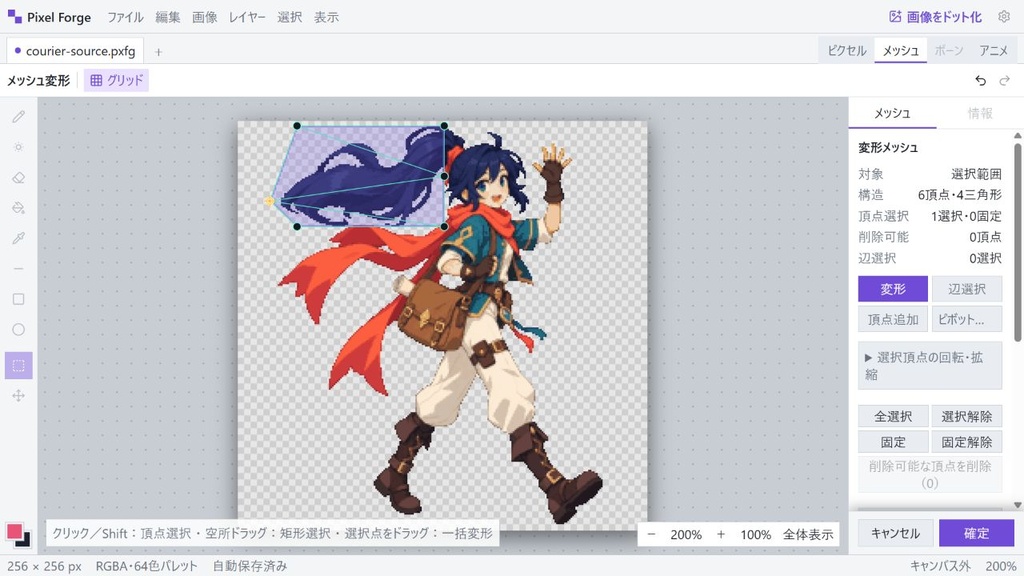Select the Eraser tool
The width and height of the screenshot is (1024, 576).
coord(18,178)
